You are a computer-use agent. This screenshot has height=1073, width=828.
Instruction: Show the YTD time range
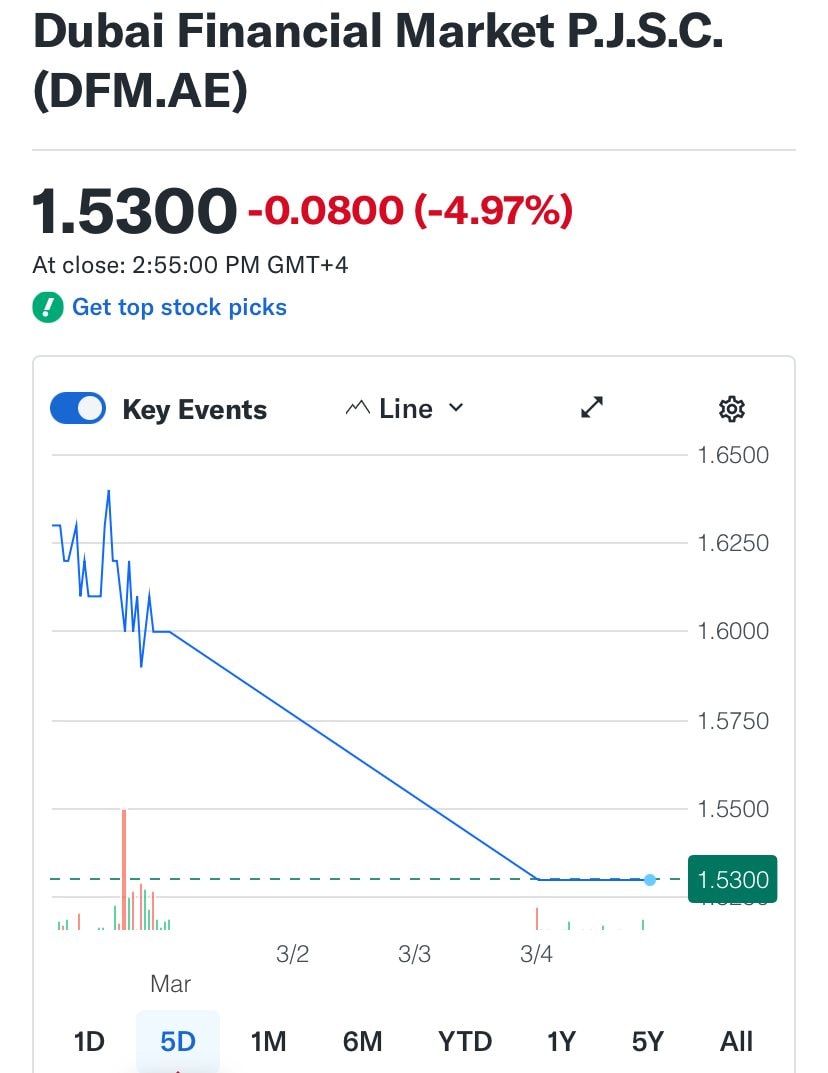(x=465, y=1041)
